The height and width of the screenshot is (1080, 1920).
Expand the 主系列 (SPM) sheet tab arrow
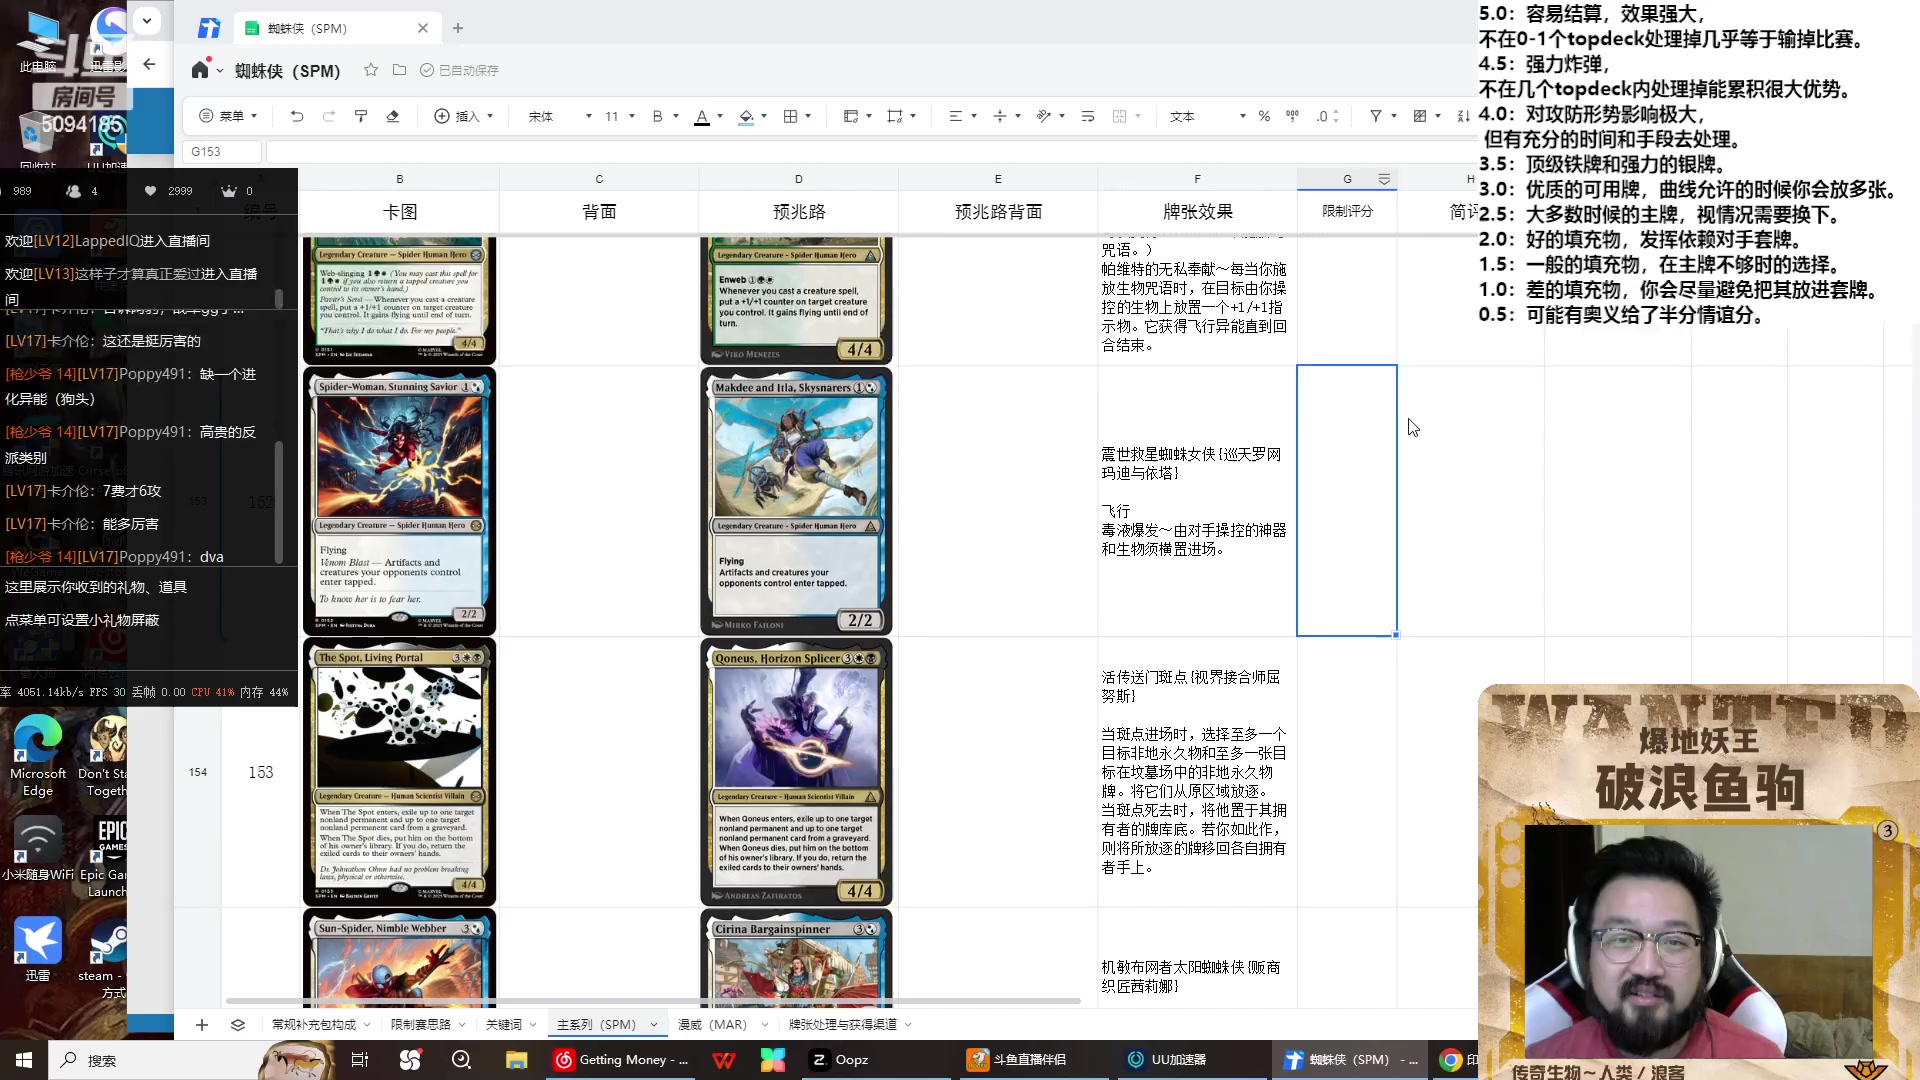[654, 1025]
